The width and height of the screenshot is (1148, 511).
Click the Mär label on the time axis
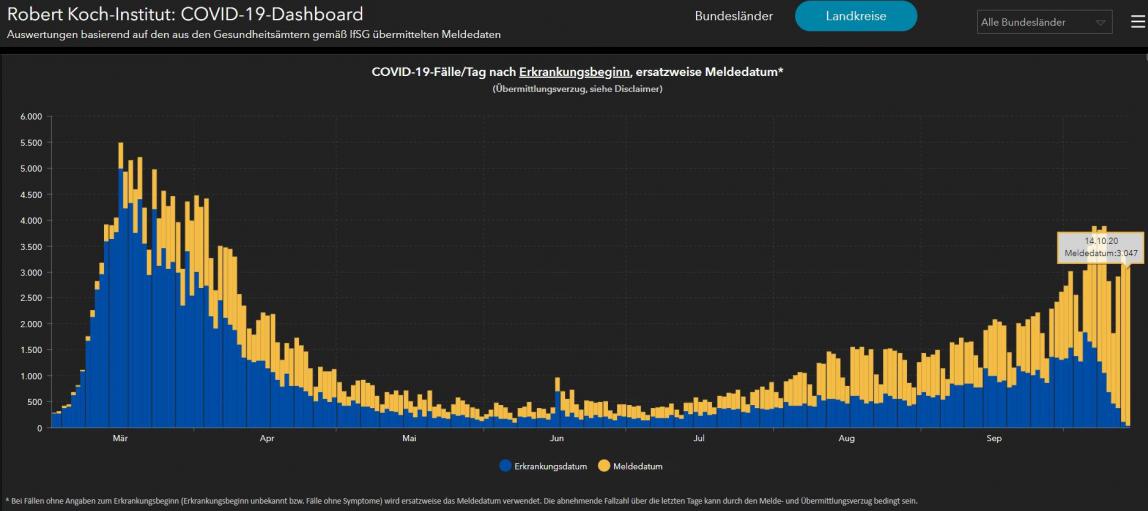point(120,439)
